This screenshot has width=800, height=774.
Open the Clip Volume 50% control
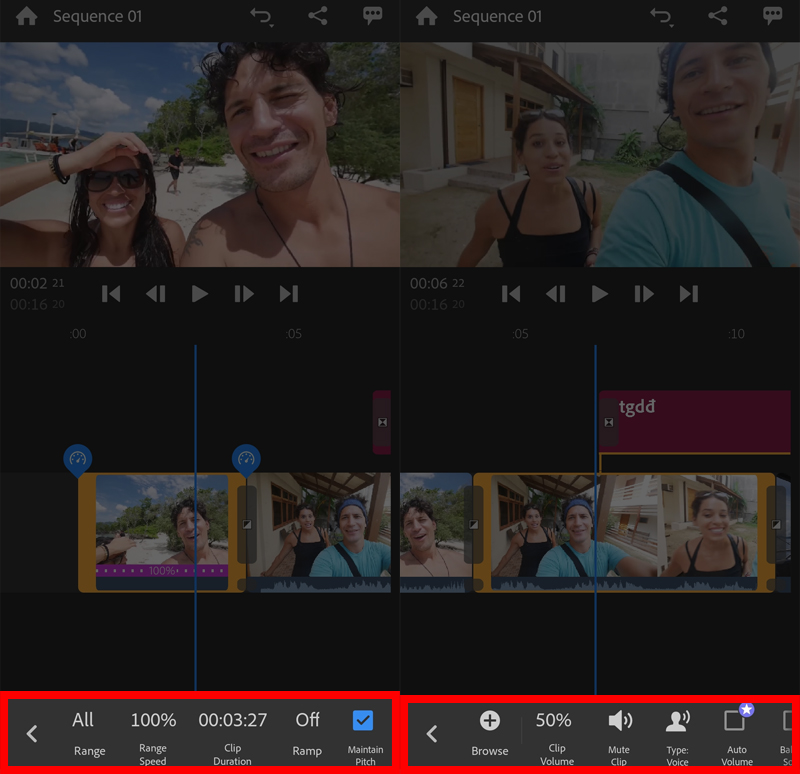554,720
